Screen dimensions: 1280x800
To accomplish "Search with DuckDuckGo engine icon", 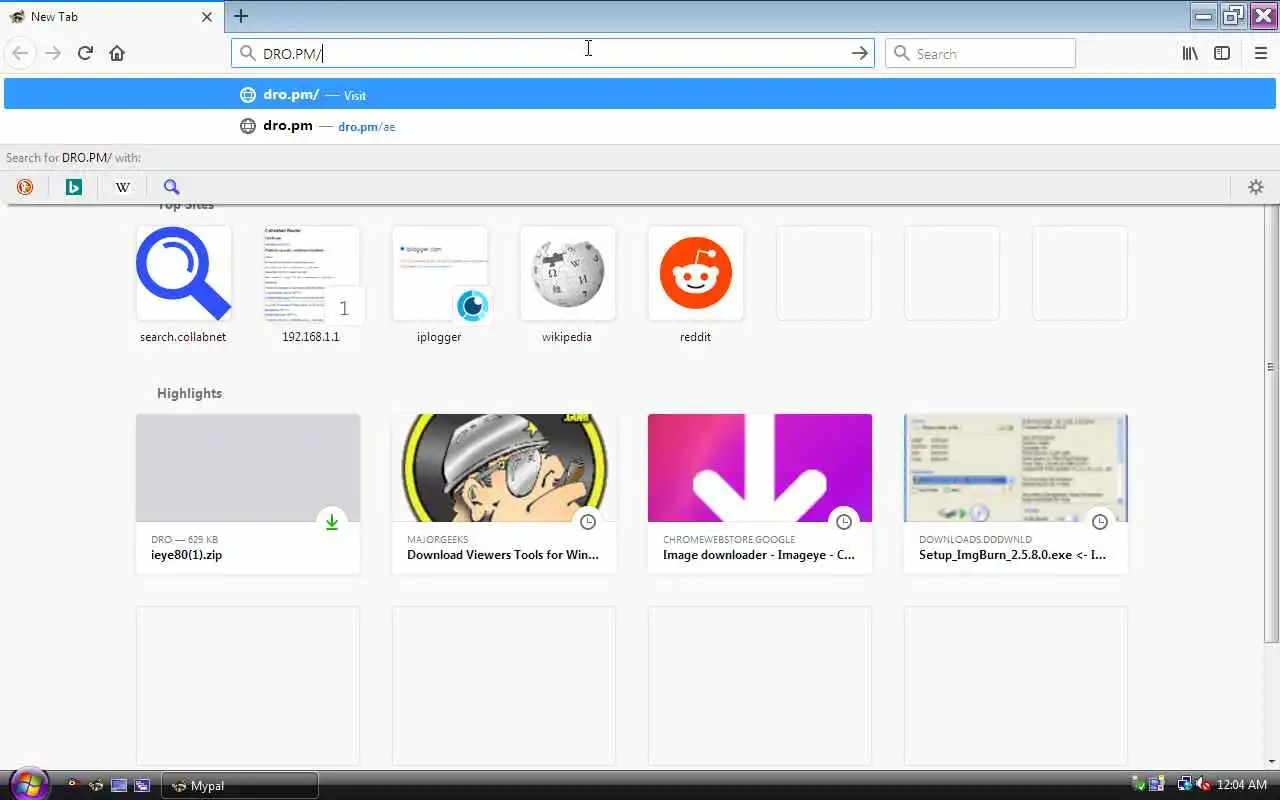I will point(25,187).
